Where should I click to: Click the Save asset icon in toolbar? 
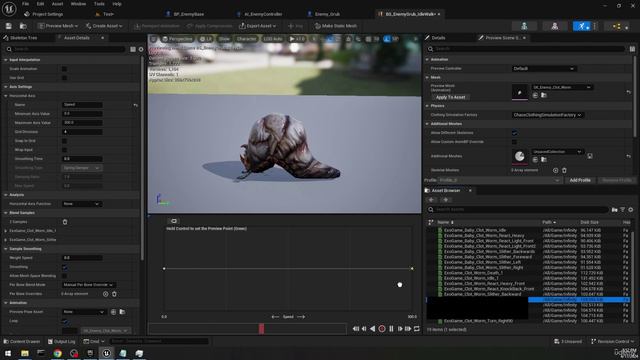pyautogui.click(x=9, y=26)
